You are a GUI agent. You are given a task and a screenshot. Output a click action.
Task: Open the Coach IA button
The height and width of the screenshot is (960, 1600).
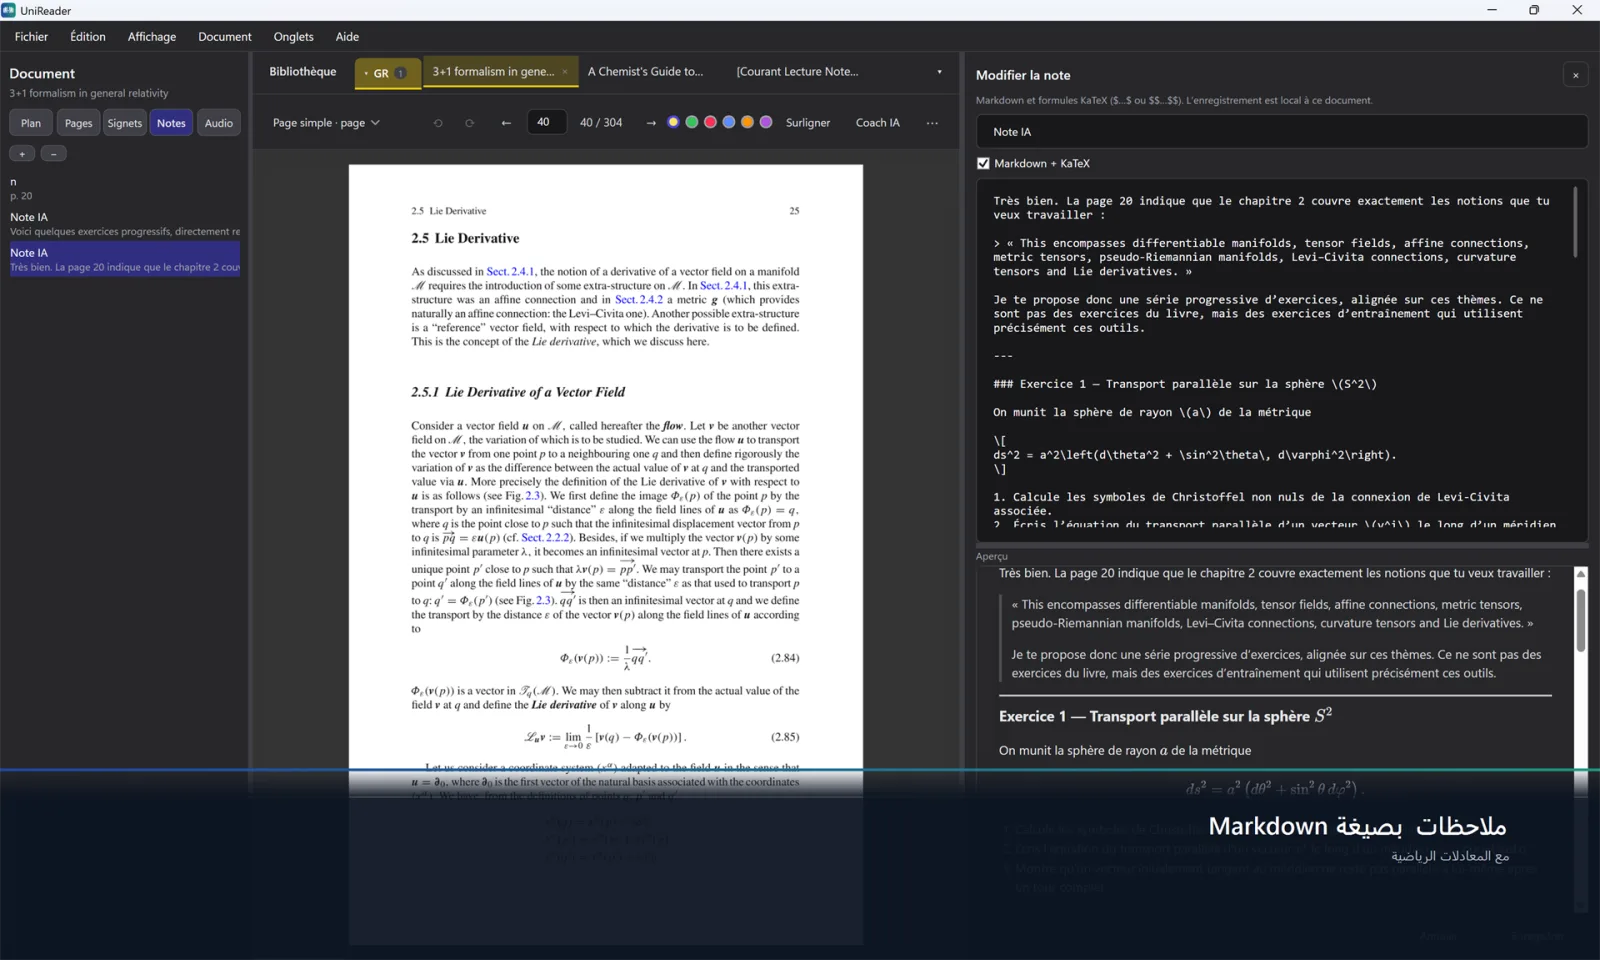coord(878,123)
